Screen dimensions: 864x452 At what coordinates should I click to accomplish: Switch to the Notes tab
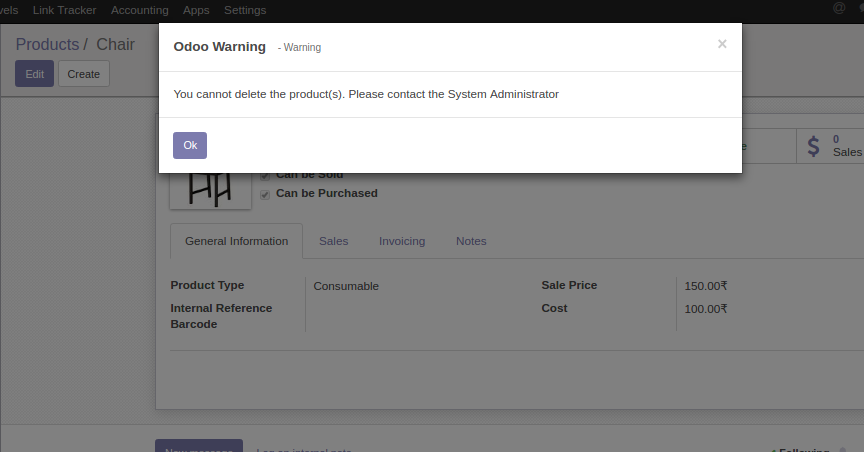coord(471,241)
